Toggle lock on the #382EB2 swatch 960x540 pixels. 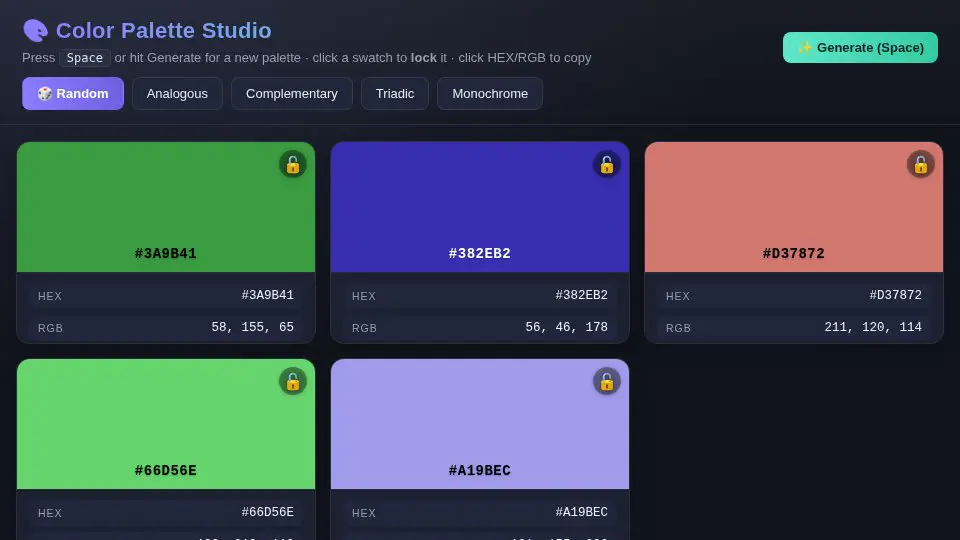(x=607, y=164)
